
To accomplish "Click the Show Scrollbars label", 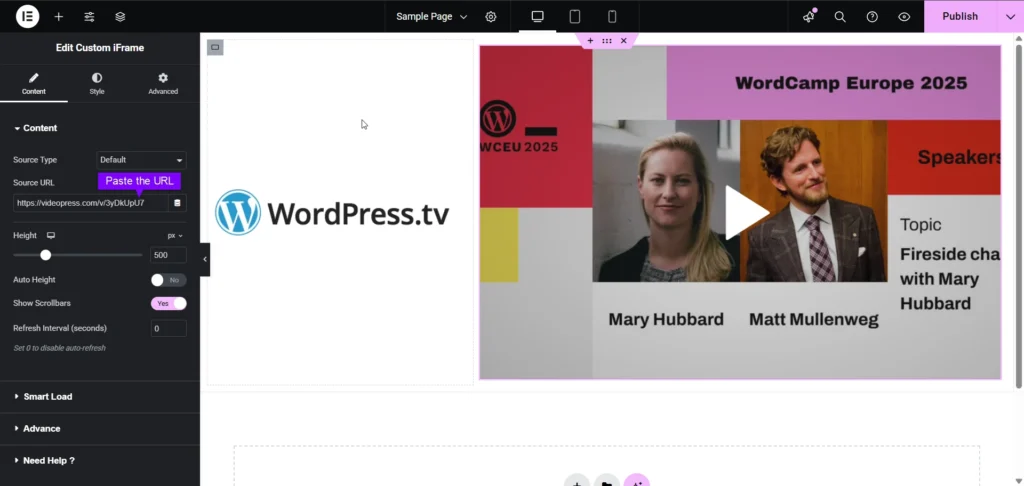I will click(42, 304).
